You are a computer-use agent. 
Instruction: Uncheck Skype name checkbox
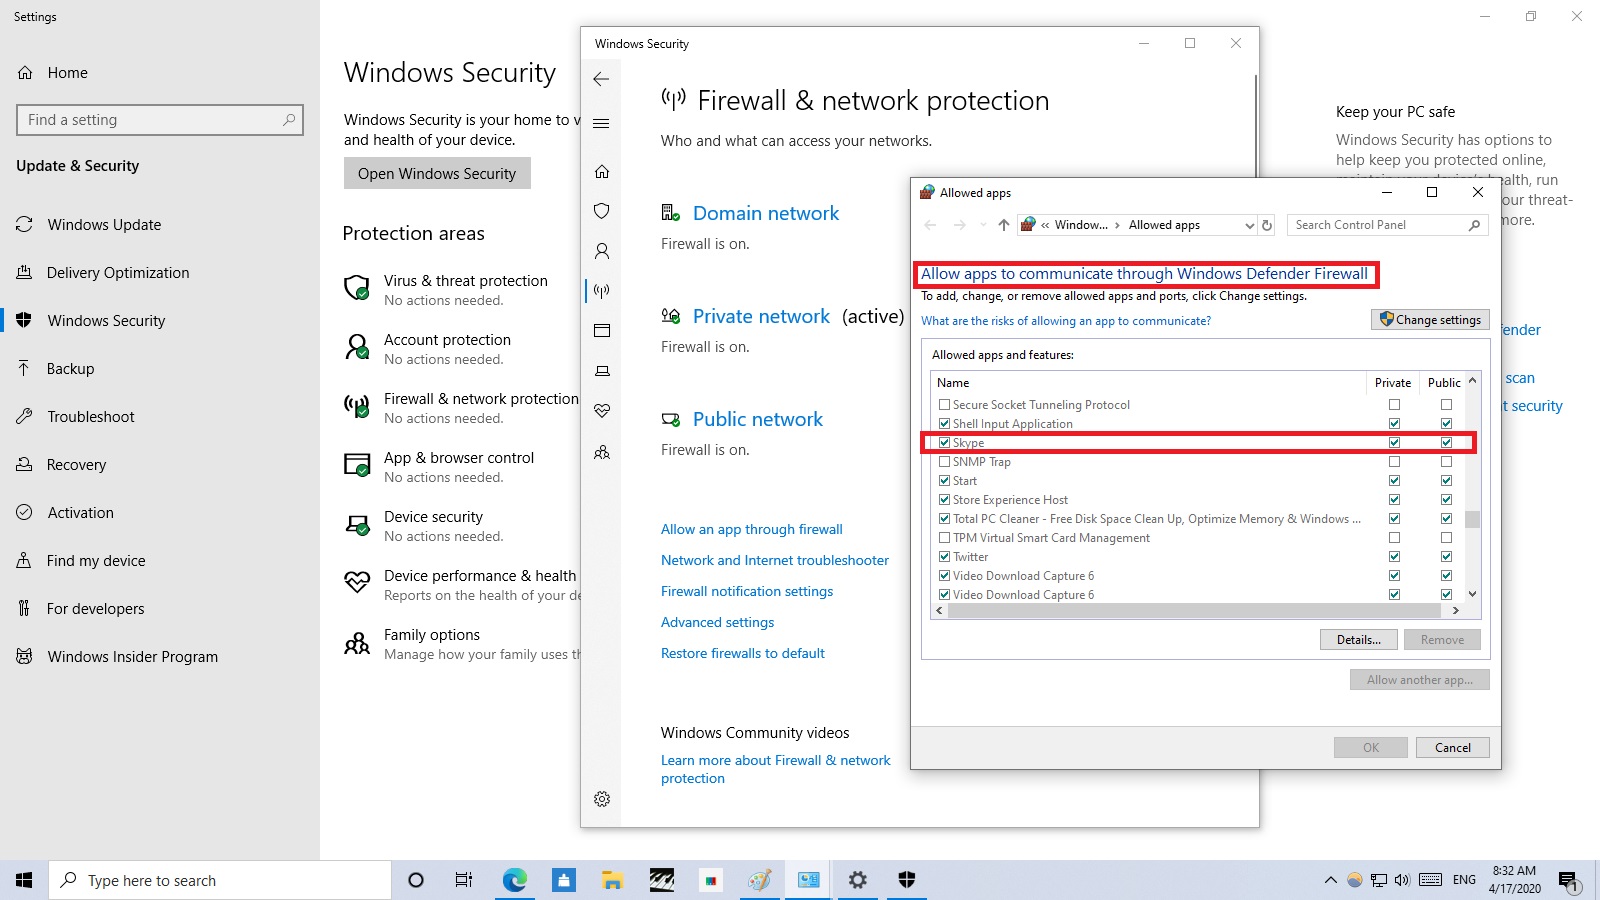(x=944, y=443)
